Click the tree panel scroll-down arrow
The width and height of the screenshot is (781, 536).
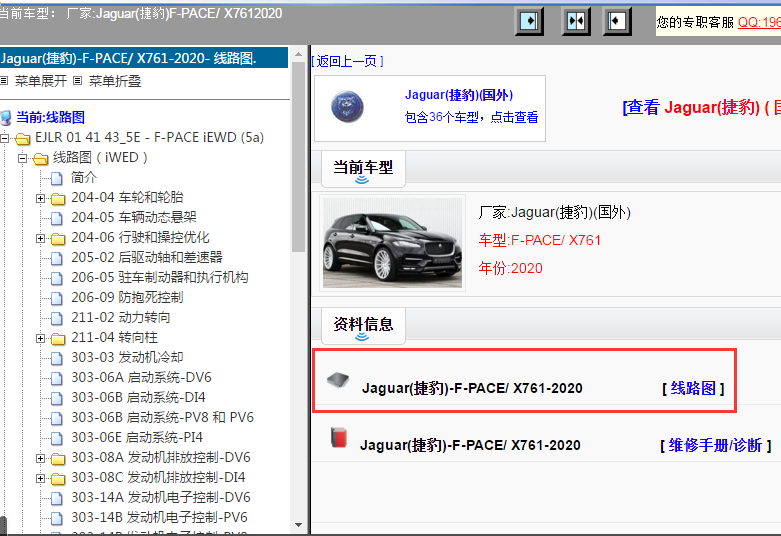point(298,525)
